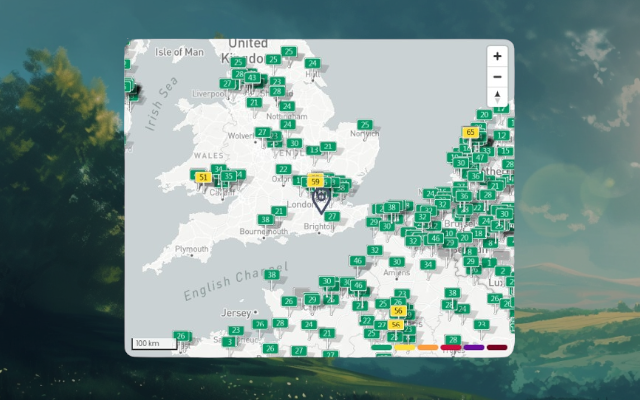The image size is (640, 400).
Task: Zoom in with the plus button
Action: tap(497, 56)
